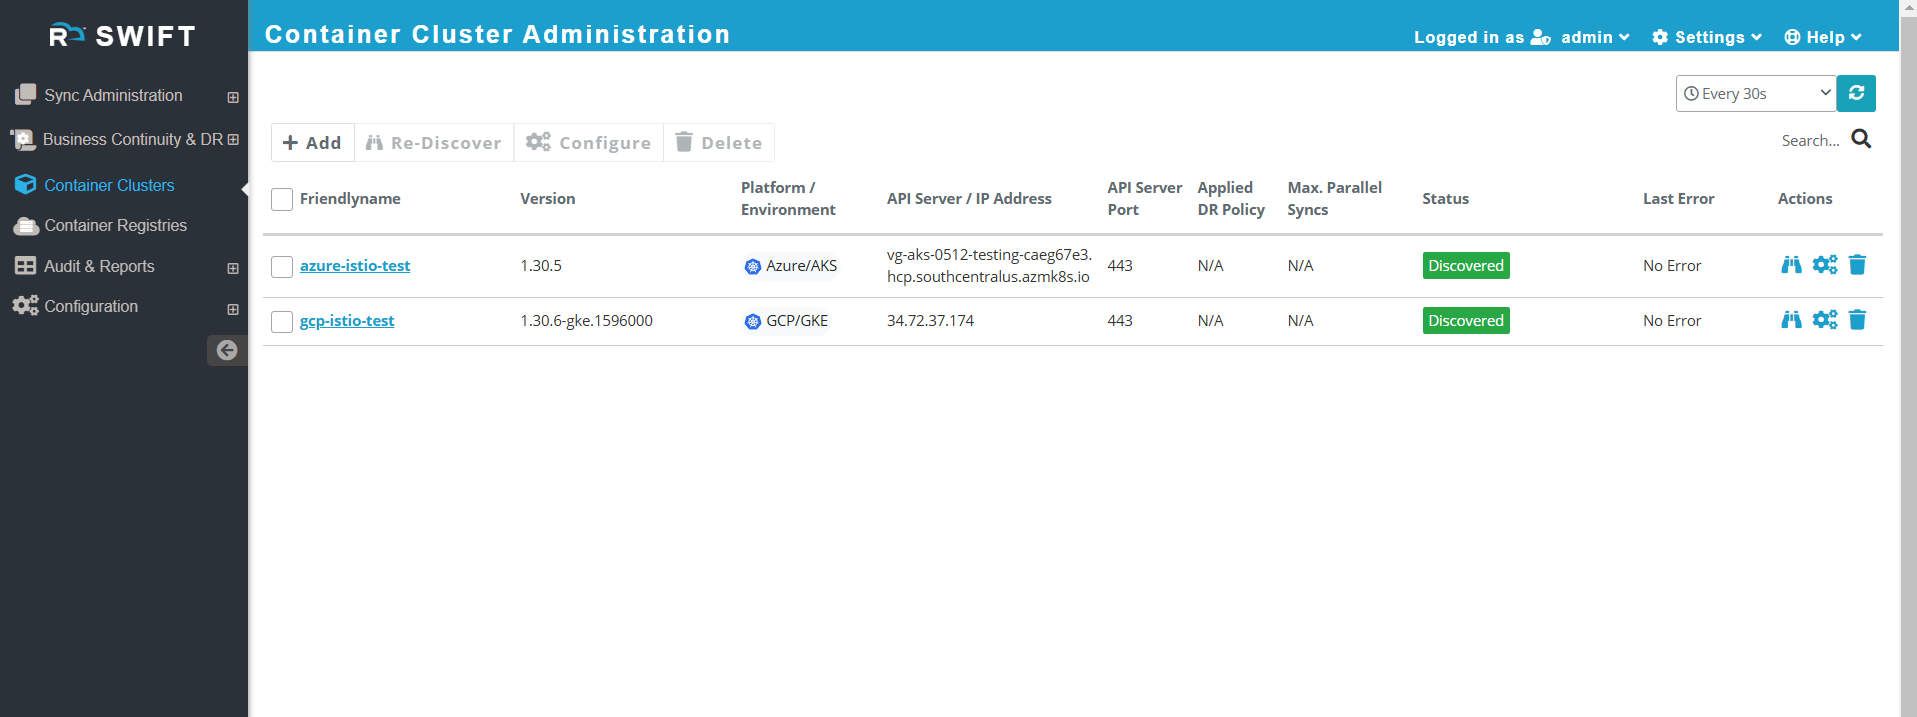Sort by the Status column header
This screenshot has width=1917, height=717.
click(x=1445, y=198)
